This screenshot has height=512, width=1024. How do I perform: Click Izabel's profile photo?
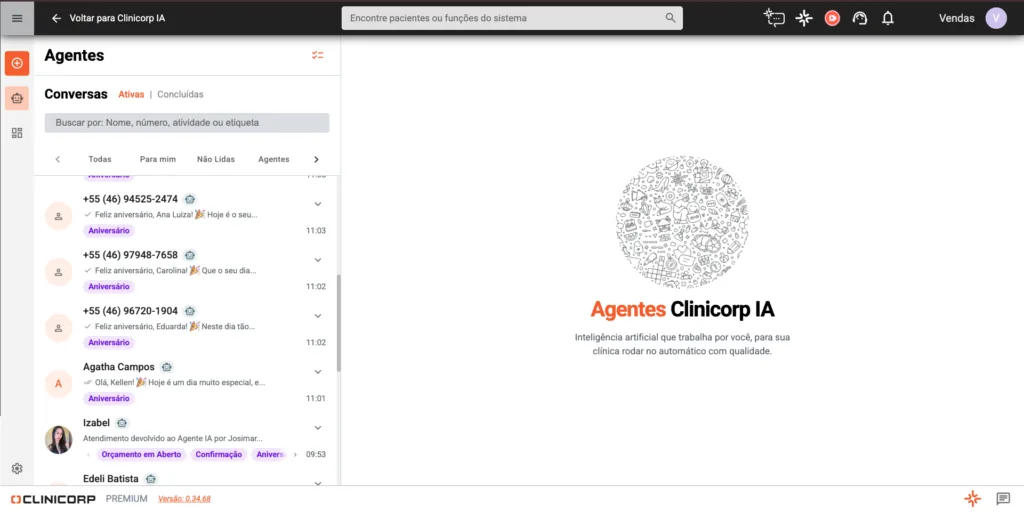tap(58, 440)
